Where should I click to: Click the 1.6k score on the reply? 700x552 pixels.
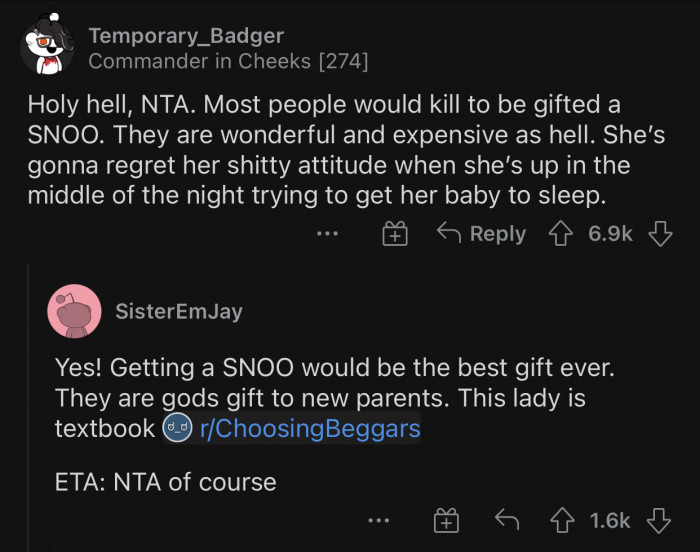tap(611, 521)
